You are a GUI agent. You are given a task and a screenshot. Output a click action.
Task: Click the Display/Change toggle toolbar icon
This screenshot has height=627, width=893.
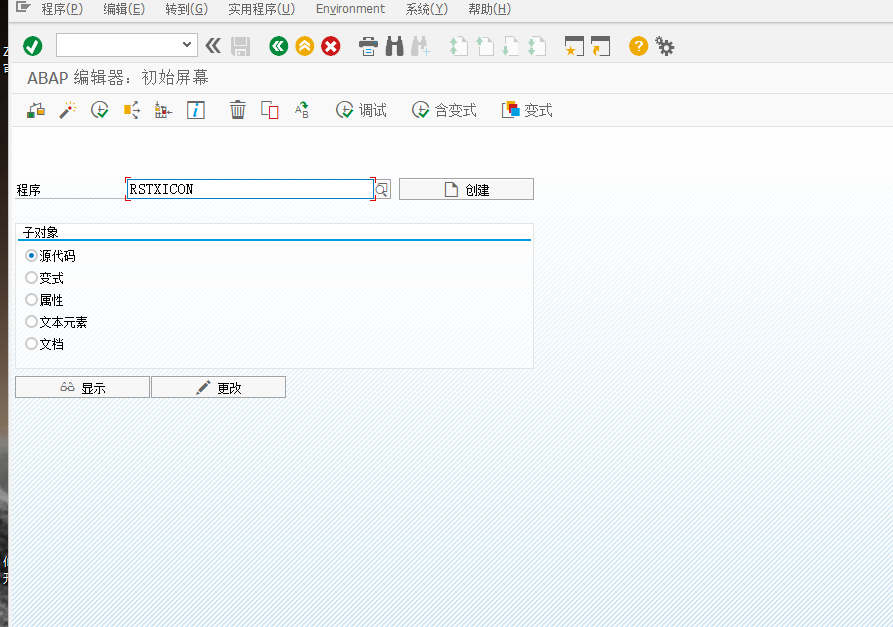pyautogui.click(x=36, y=110)
